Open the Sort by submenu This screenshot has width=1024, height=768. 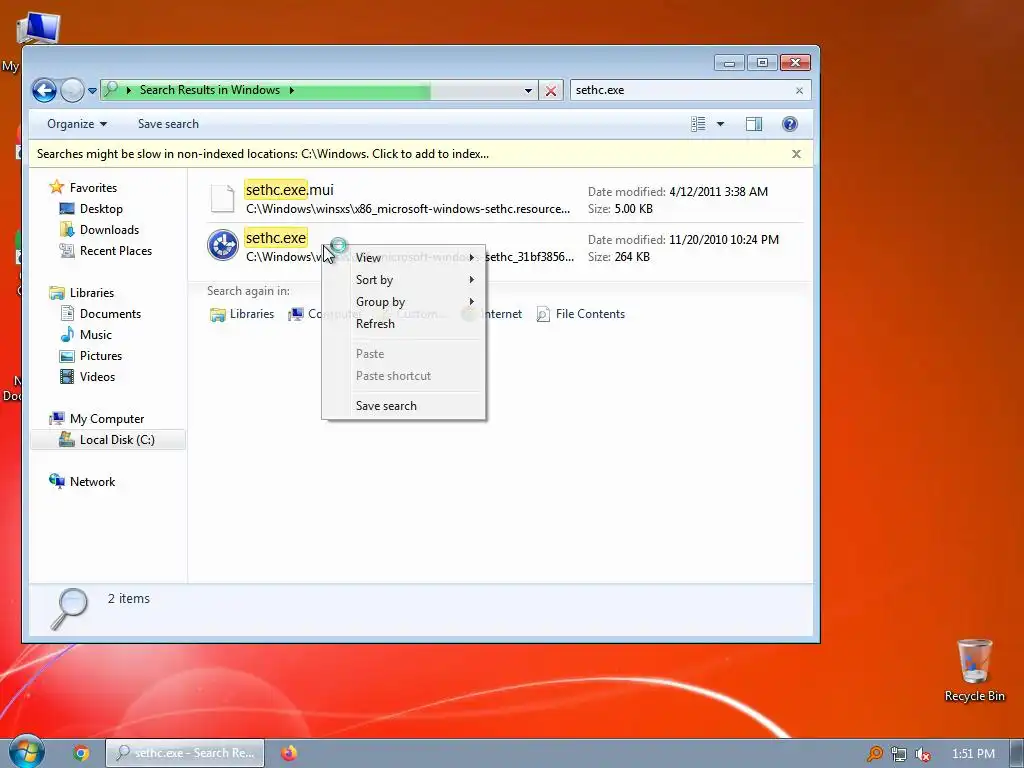click(x=415, y=280)
